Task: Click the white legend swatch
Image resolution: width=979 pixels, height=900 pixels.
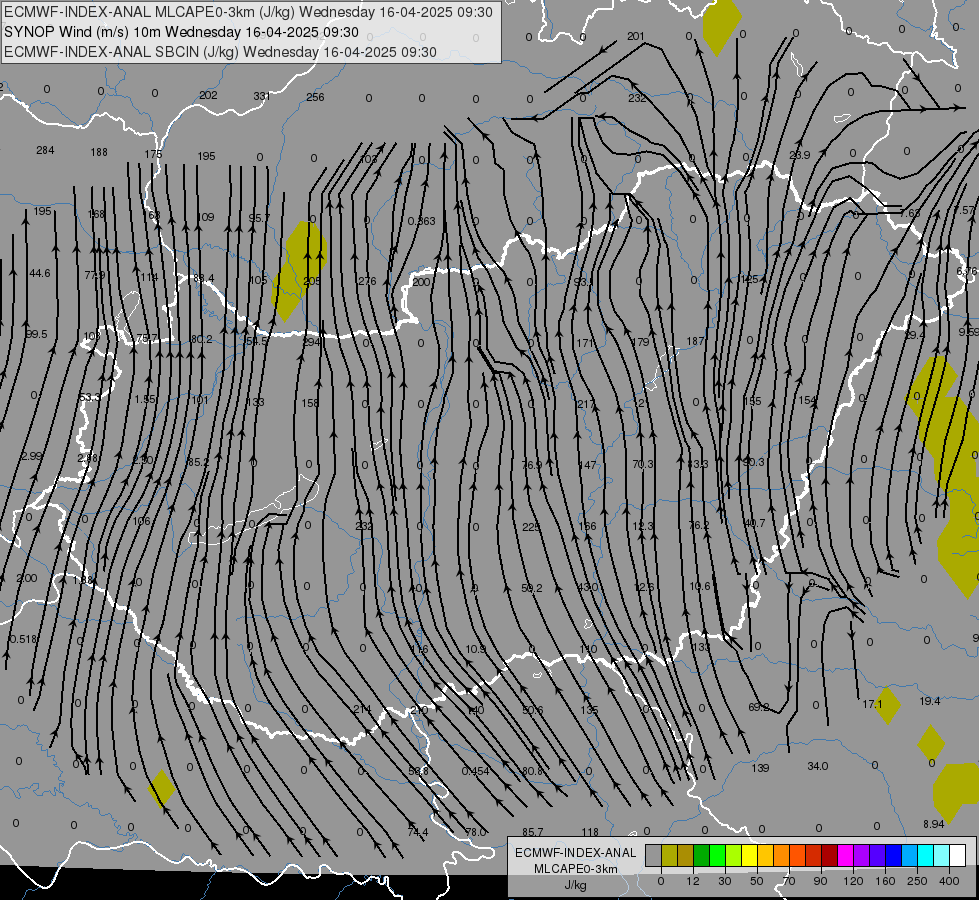Action: (957, 855)
